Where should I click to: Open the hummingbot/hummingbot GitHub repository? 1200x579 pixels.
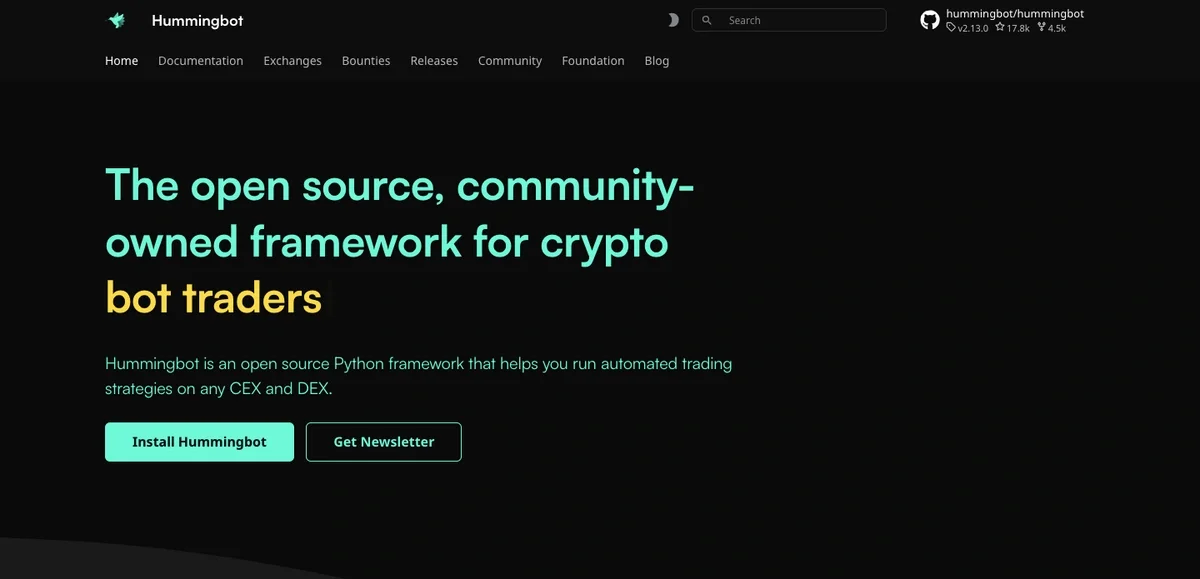pos(1015,13)
